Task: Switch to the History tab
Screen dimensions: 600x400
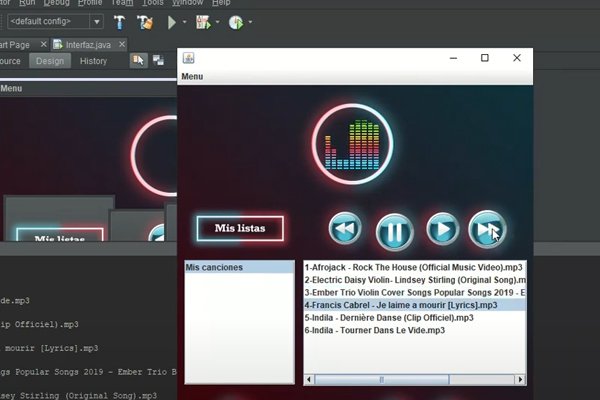Action: pos(93,61)
